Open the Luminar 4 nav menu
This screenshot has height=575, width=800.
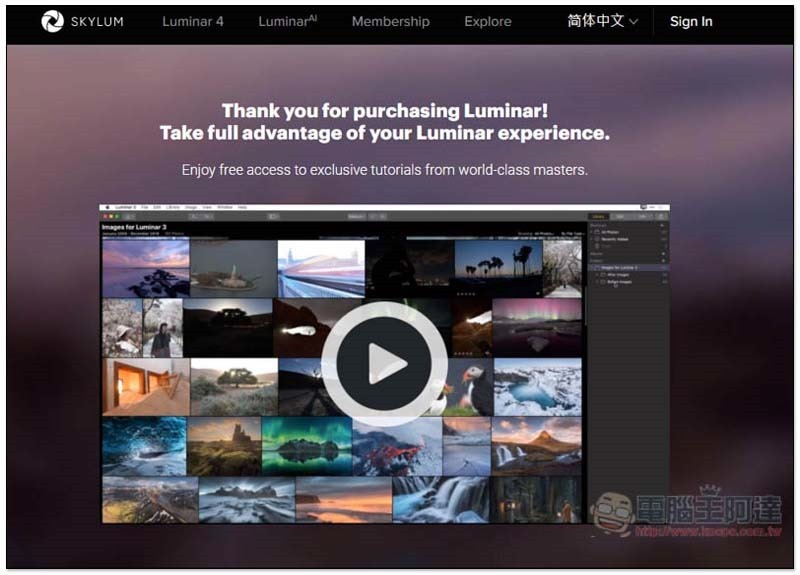point(193,21)
